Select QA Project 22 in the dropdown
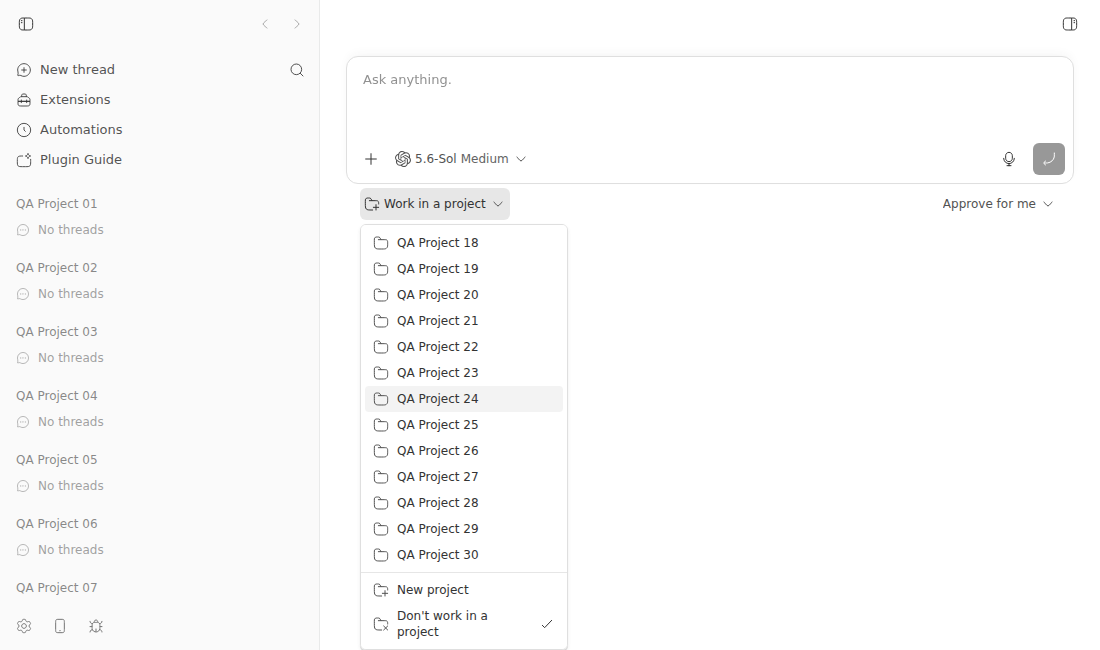This screenshot has height=650, width=1100. (x=464, y=346)
